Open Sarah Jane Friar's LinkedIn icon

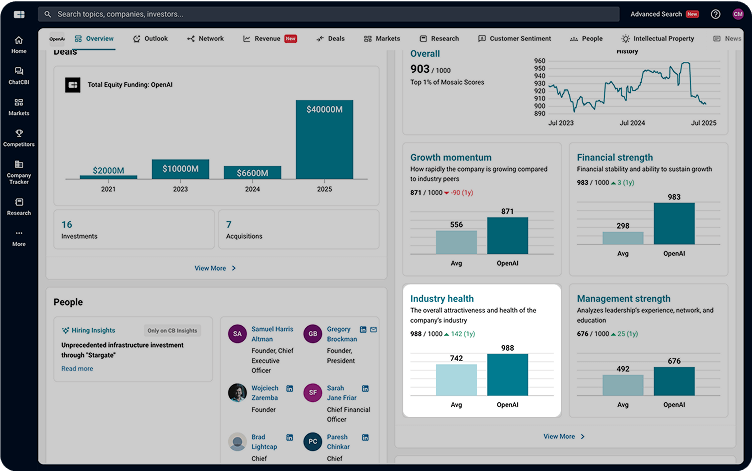click(x=364, y=388)
